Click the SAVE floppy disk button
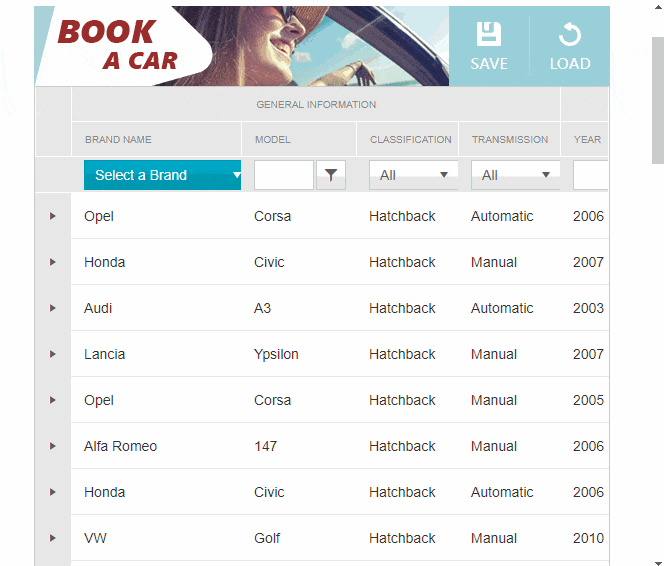 [x=489, y=46]
